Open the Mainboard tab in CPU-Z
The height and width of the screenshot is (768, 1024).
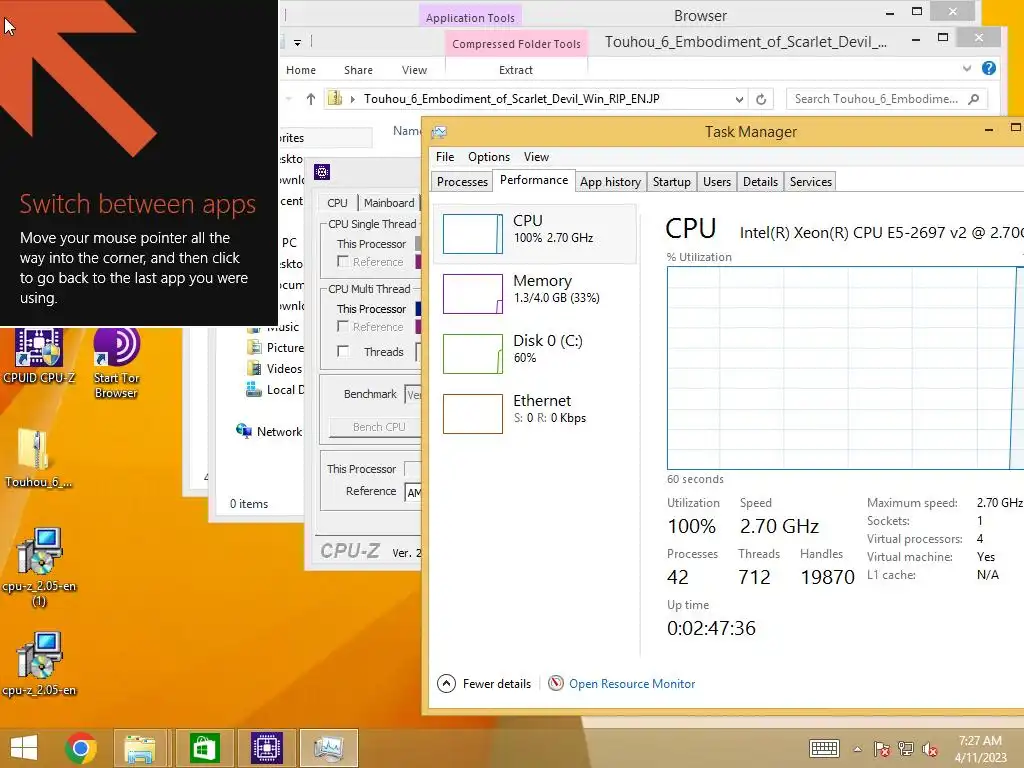[x=389, y=202]
